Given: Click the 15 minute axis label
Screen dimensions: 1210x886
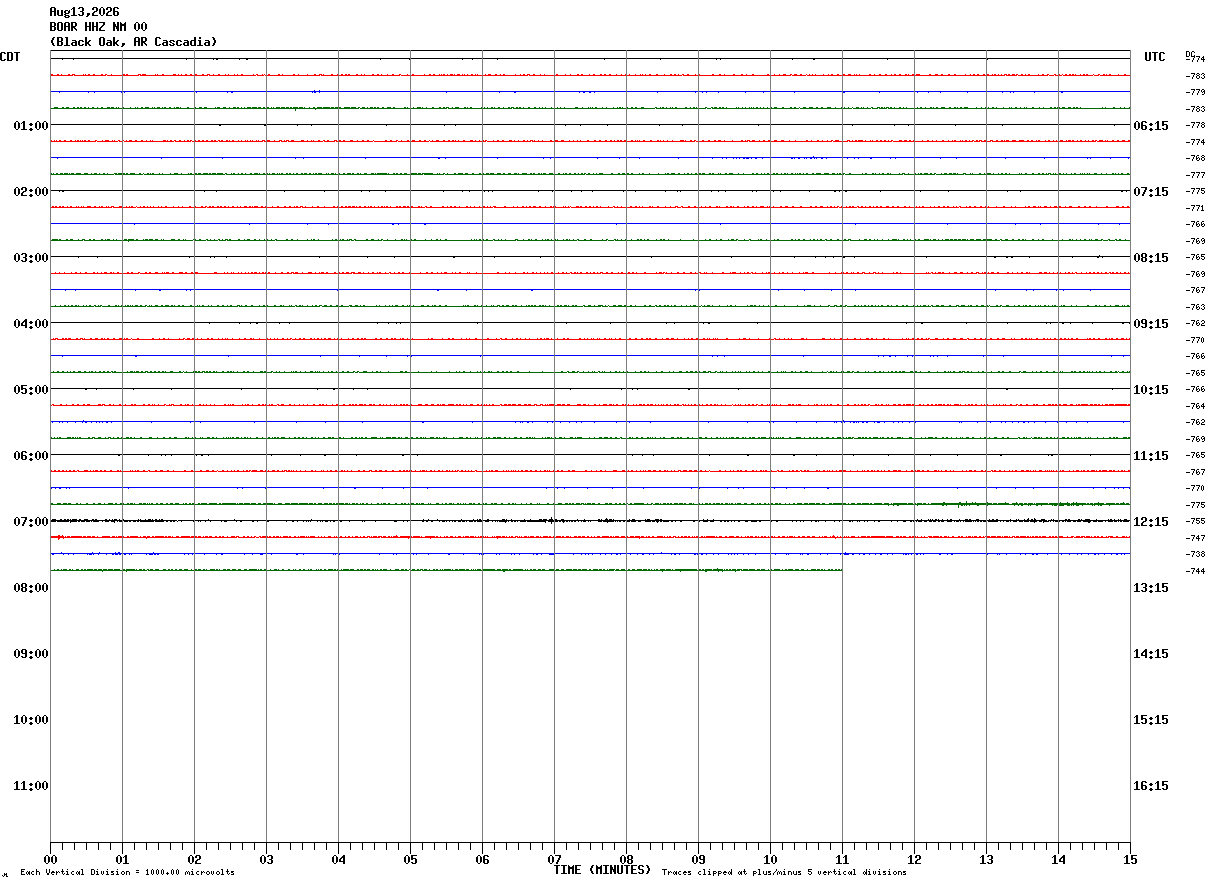Looking at the screenshot, I should point(1130,860).
